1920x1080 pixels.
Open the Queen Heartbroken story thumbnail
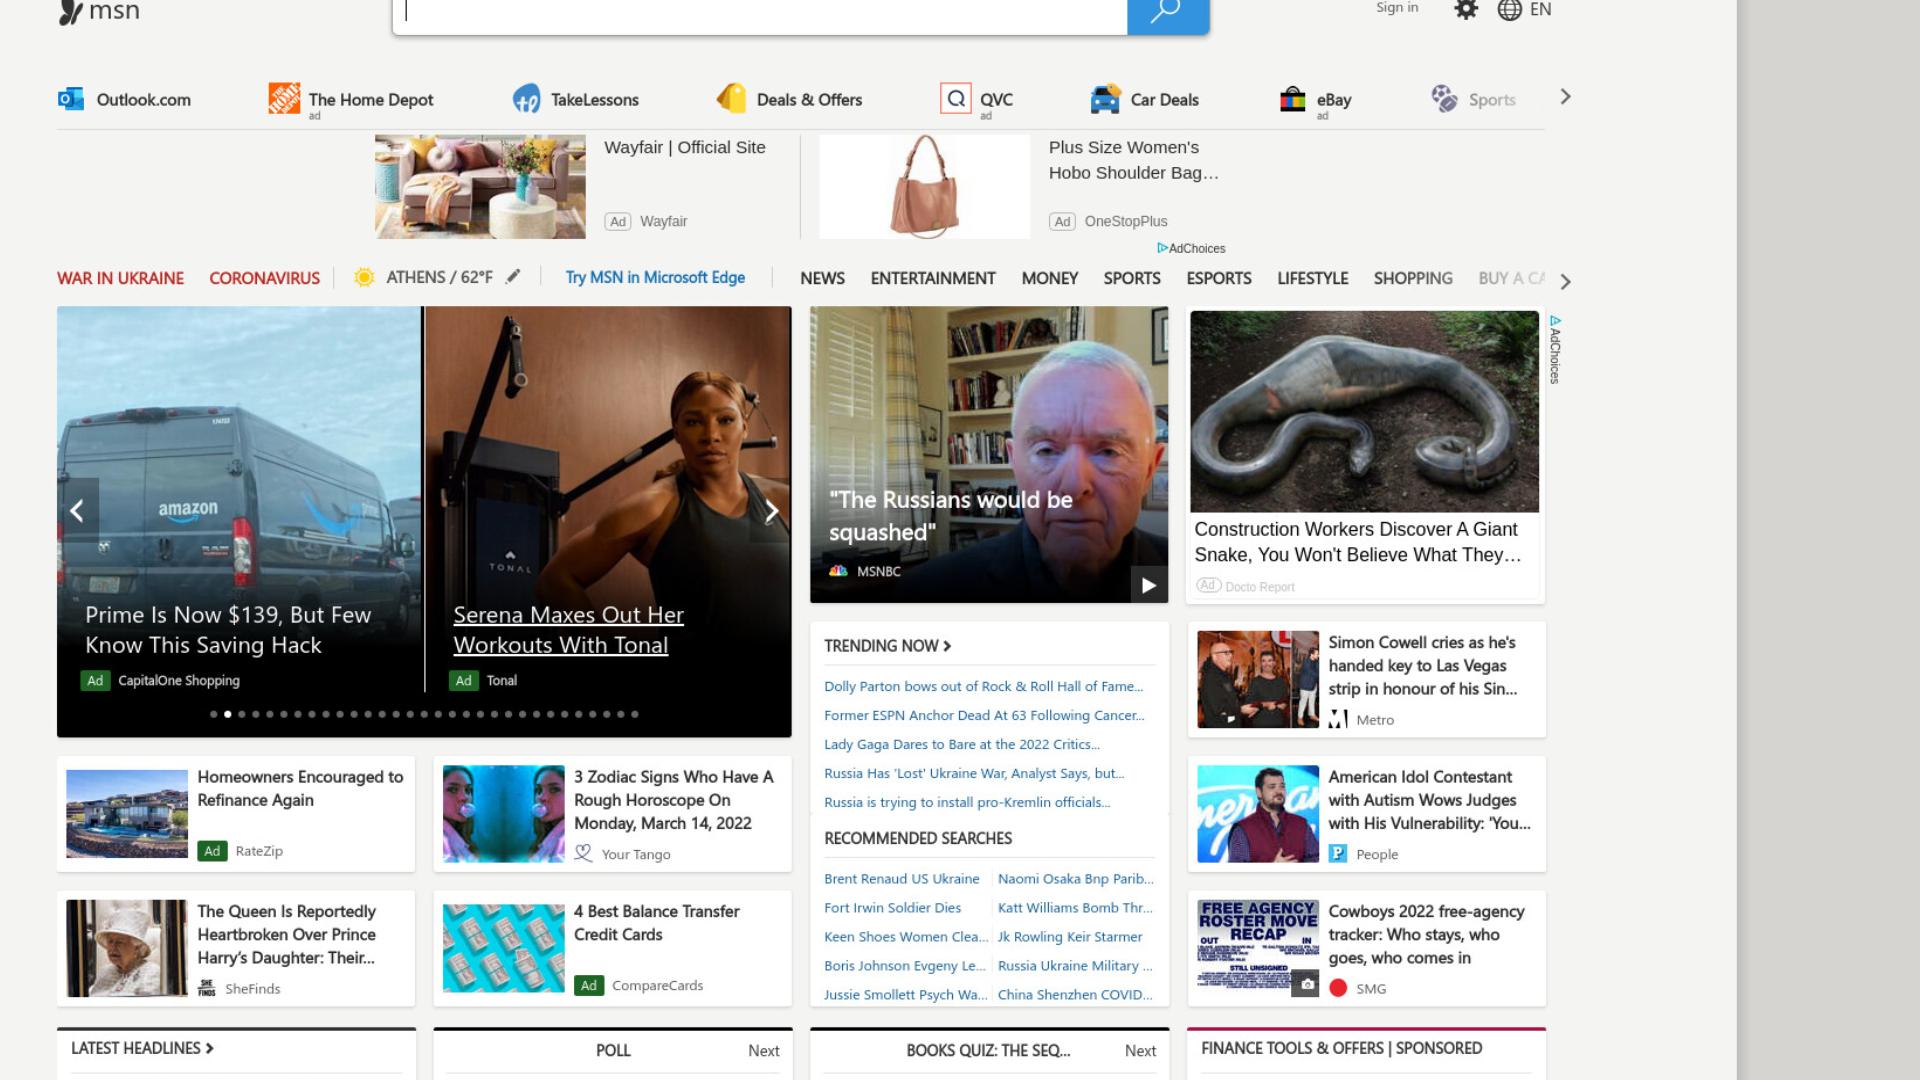click(x=126, y=948)
